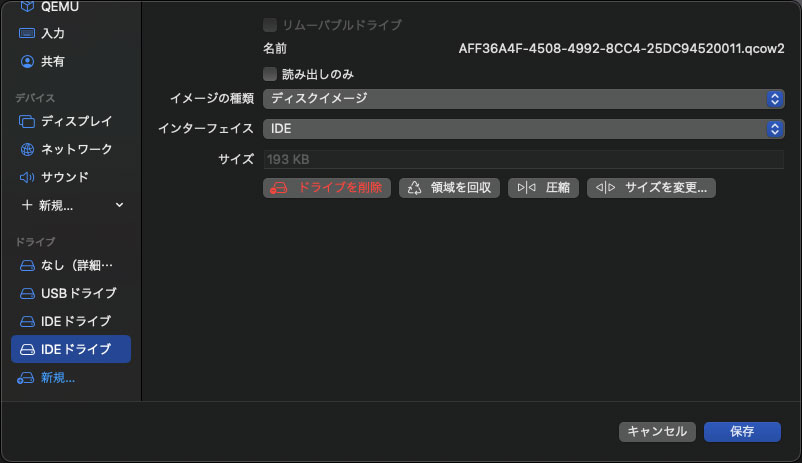The width and height of the screenshot is (802, 463).
Task: Select the unhighlighted IDE ドライブ entry
Action: 71,321
